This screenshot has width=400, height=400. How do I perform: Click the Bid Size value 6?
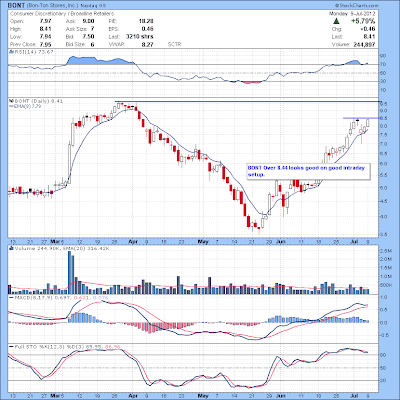point(92,44)
